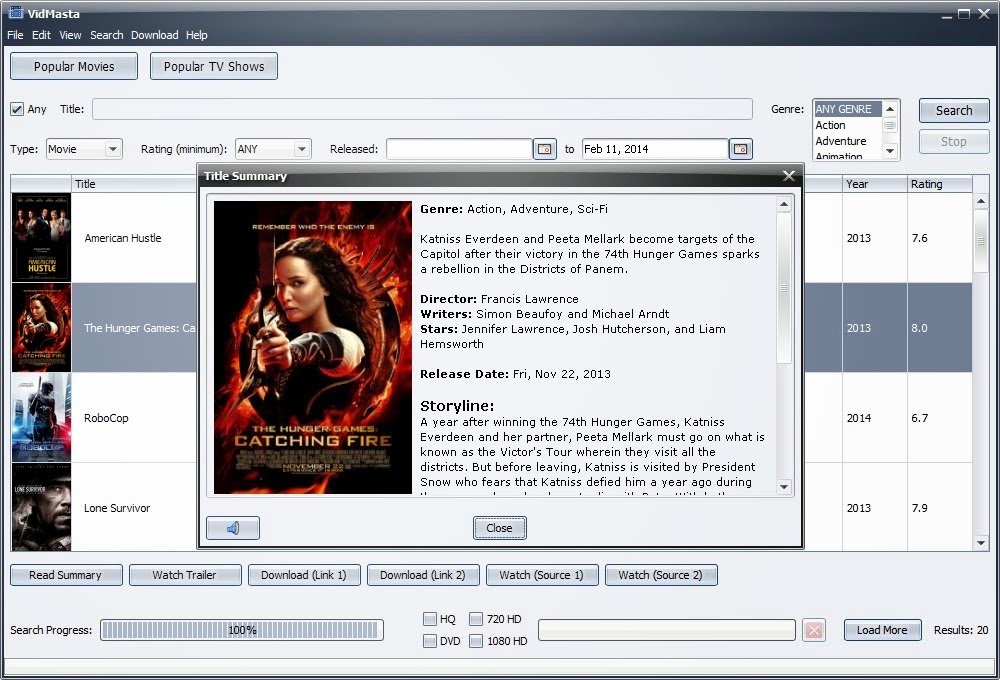Screen dimensions: 1000x680
Task: Click results table scrollbar down arrow
Action: click(x=981, y=543)
